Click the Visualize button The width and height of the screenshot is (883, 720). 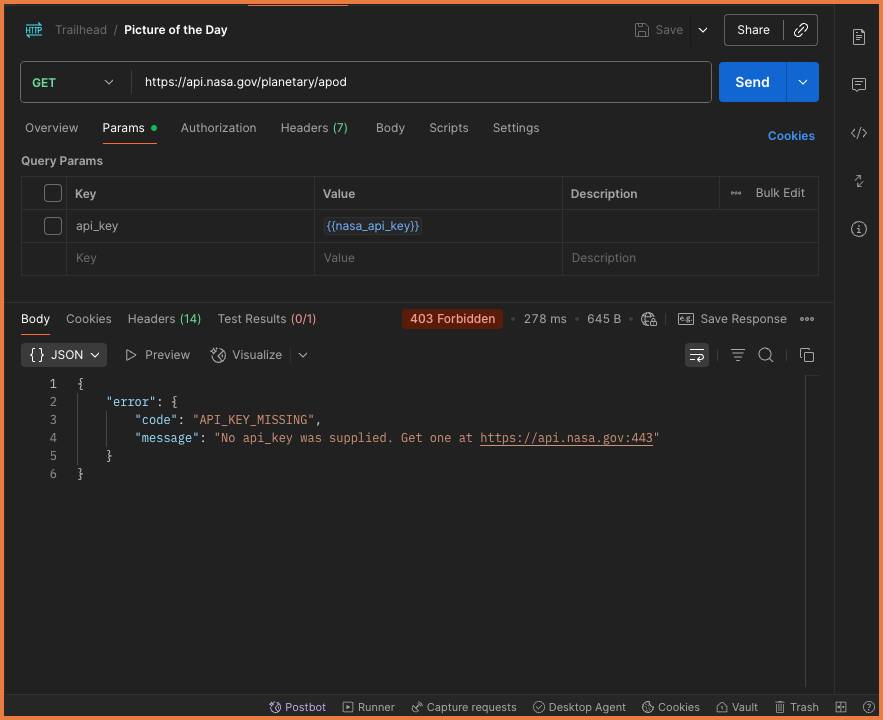(246, 355)
